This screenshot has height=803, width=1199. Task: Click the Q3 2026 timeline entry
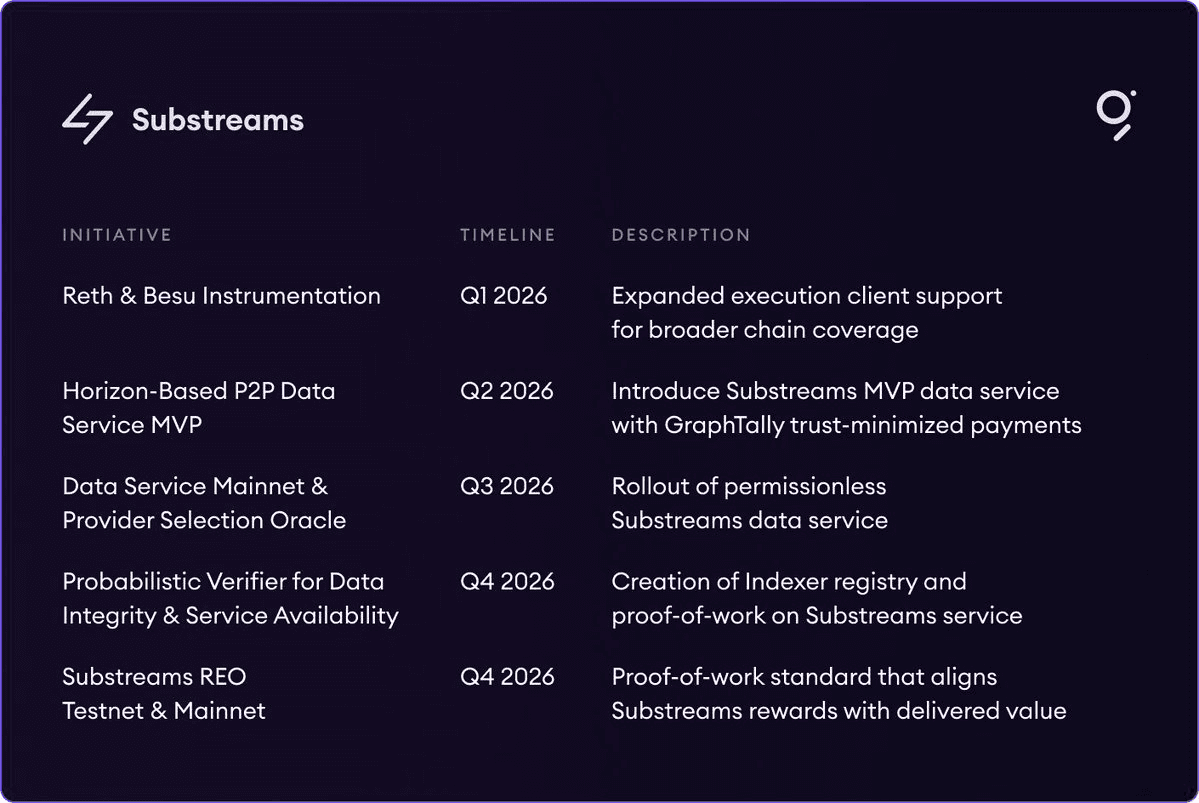click(x=506, y=486)
